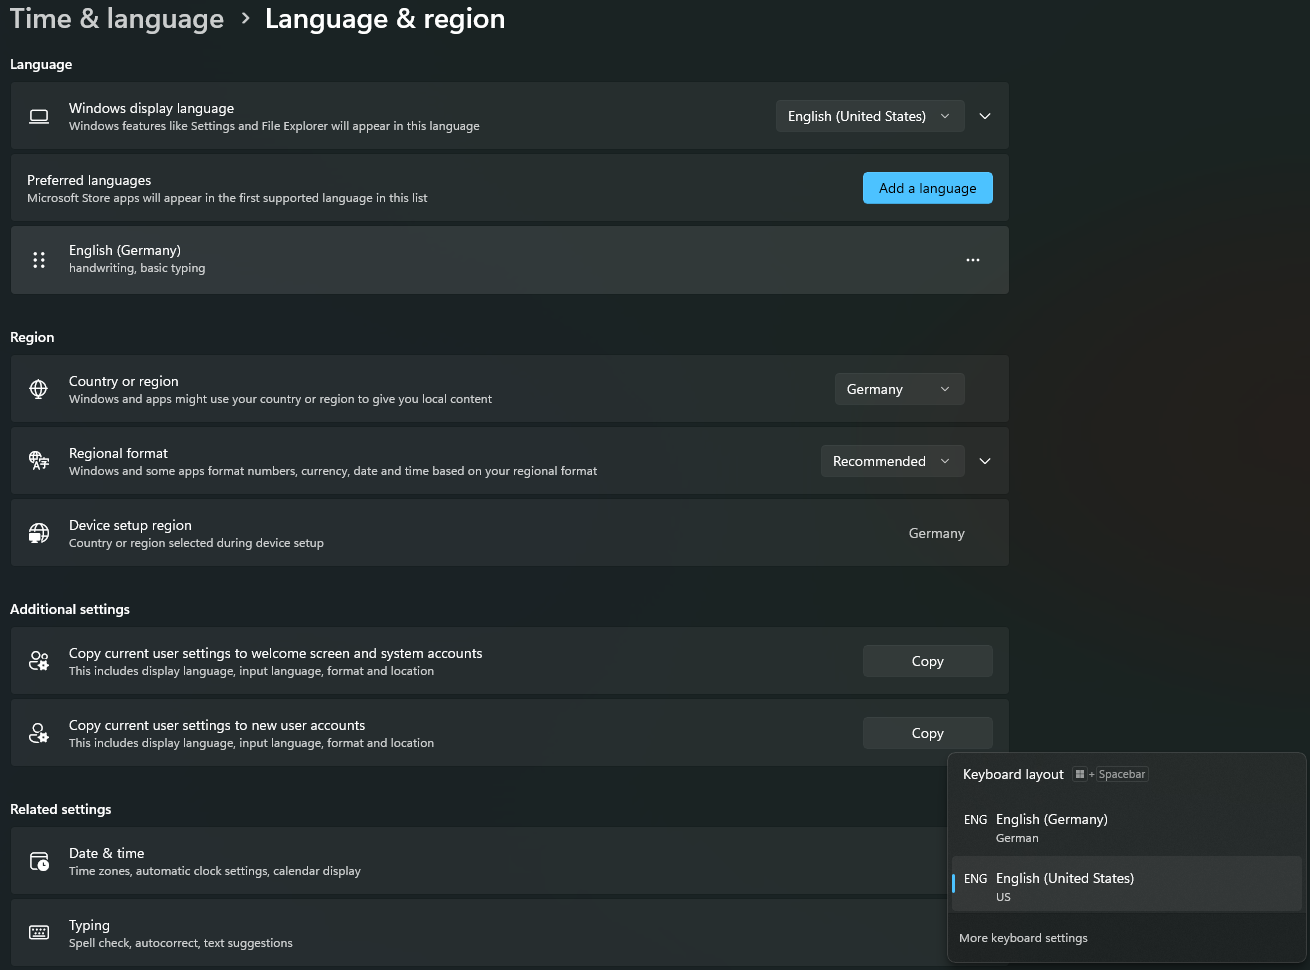Viewport: 1310px width, 970px height.
Task: Click the clock icon next to Date & time
Action: point(38,861)
